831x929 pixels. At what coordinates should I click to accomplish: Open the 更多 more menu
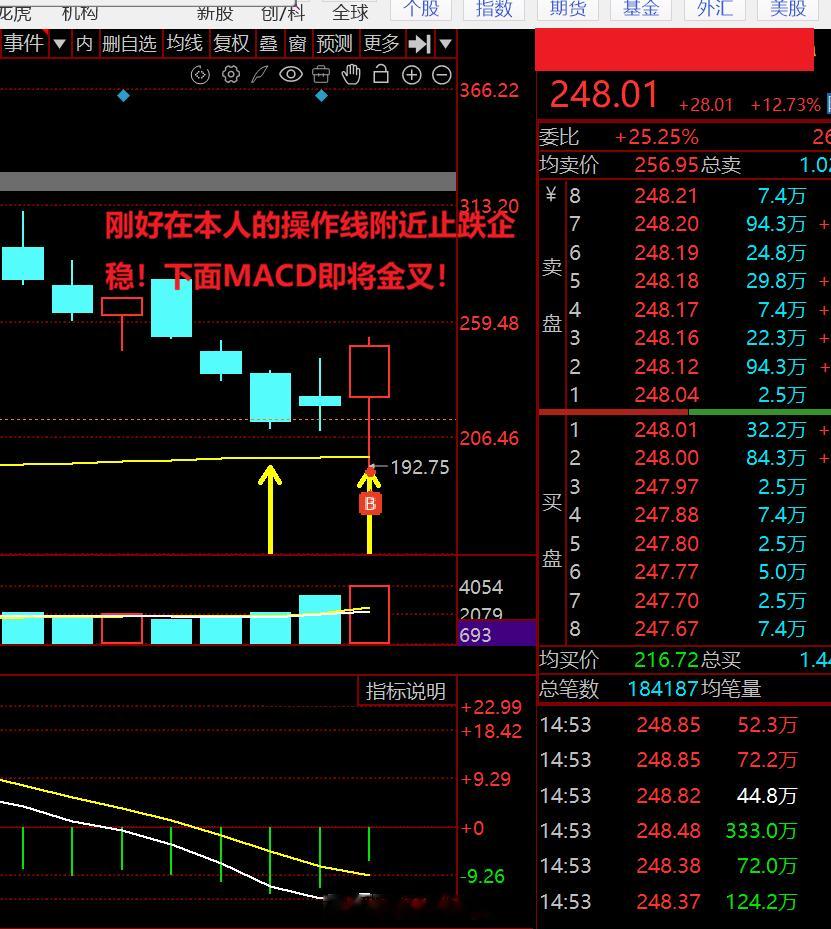click(381, 43)
